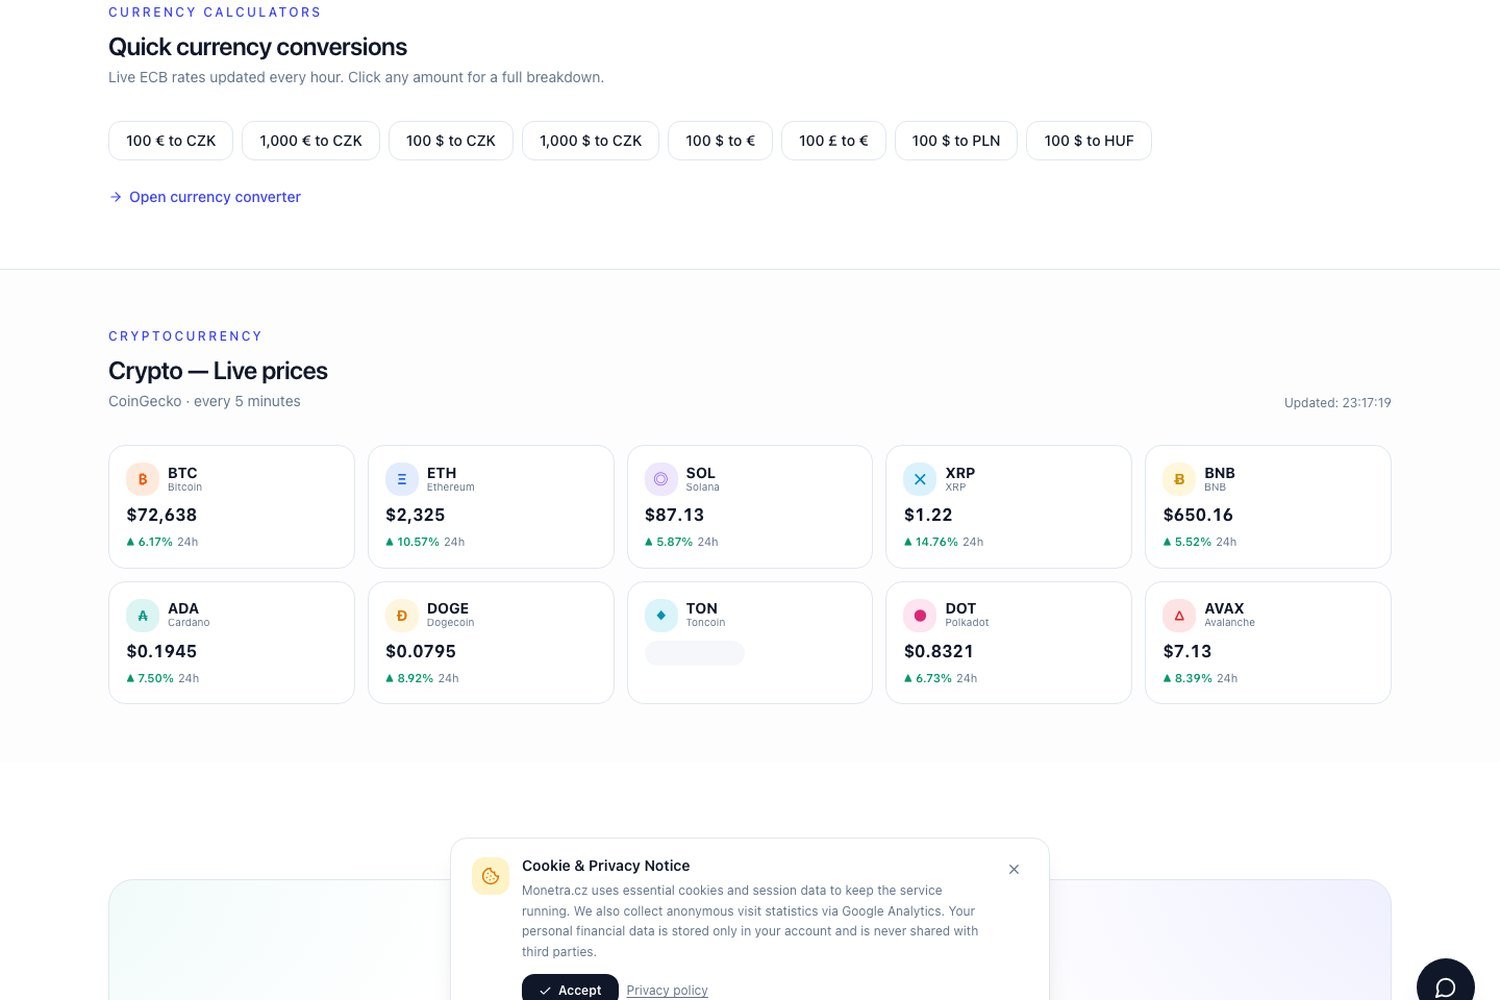Click the XRP coin icon

point(920,479)
